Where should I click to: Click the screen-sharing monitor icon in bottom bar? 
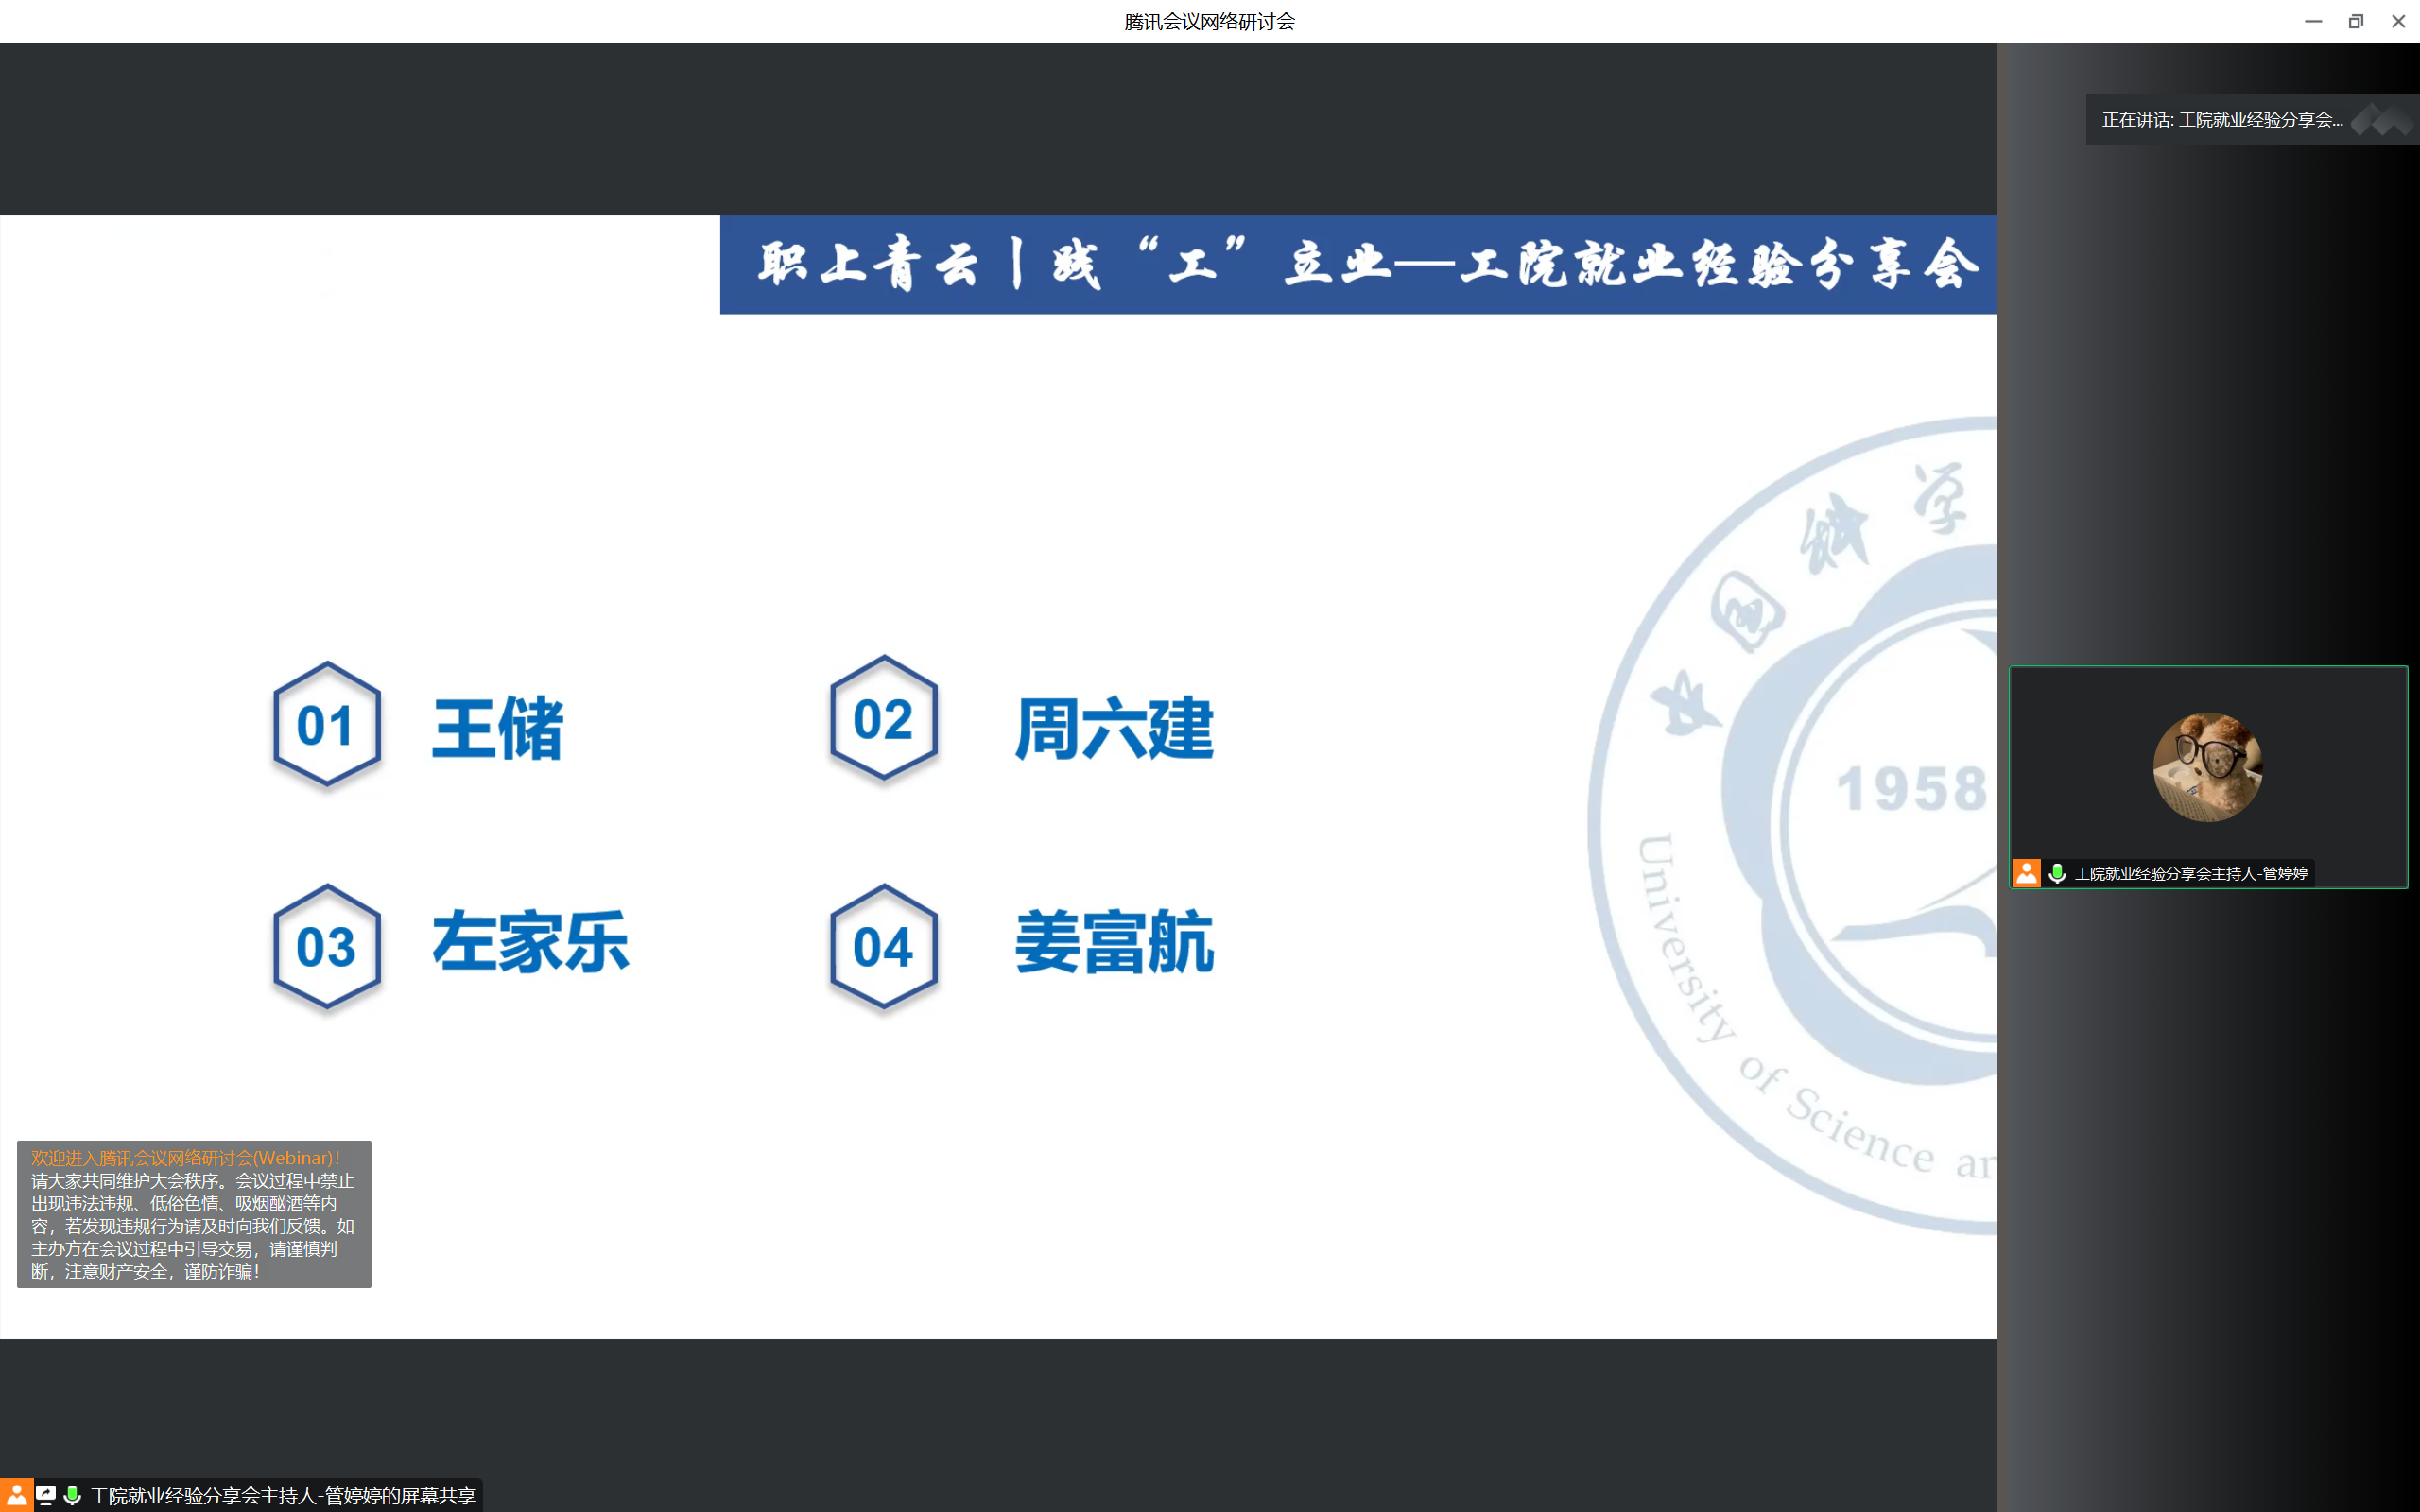click(x=46, y=1495)
